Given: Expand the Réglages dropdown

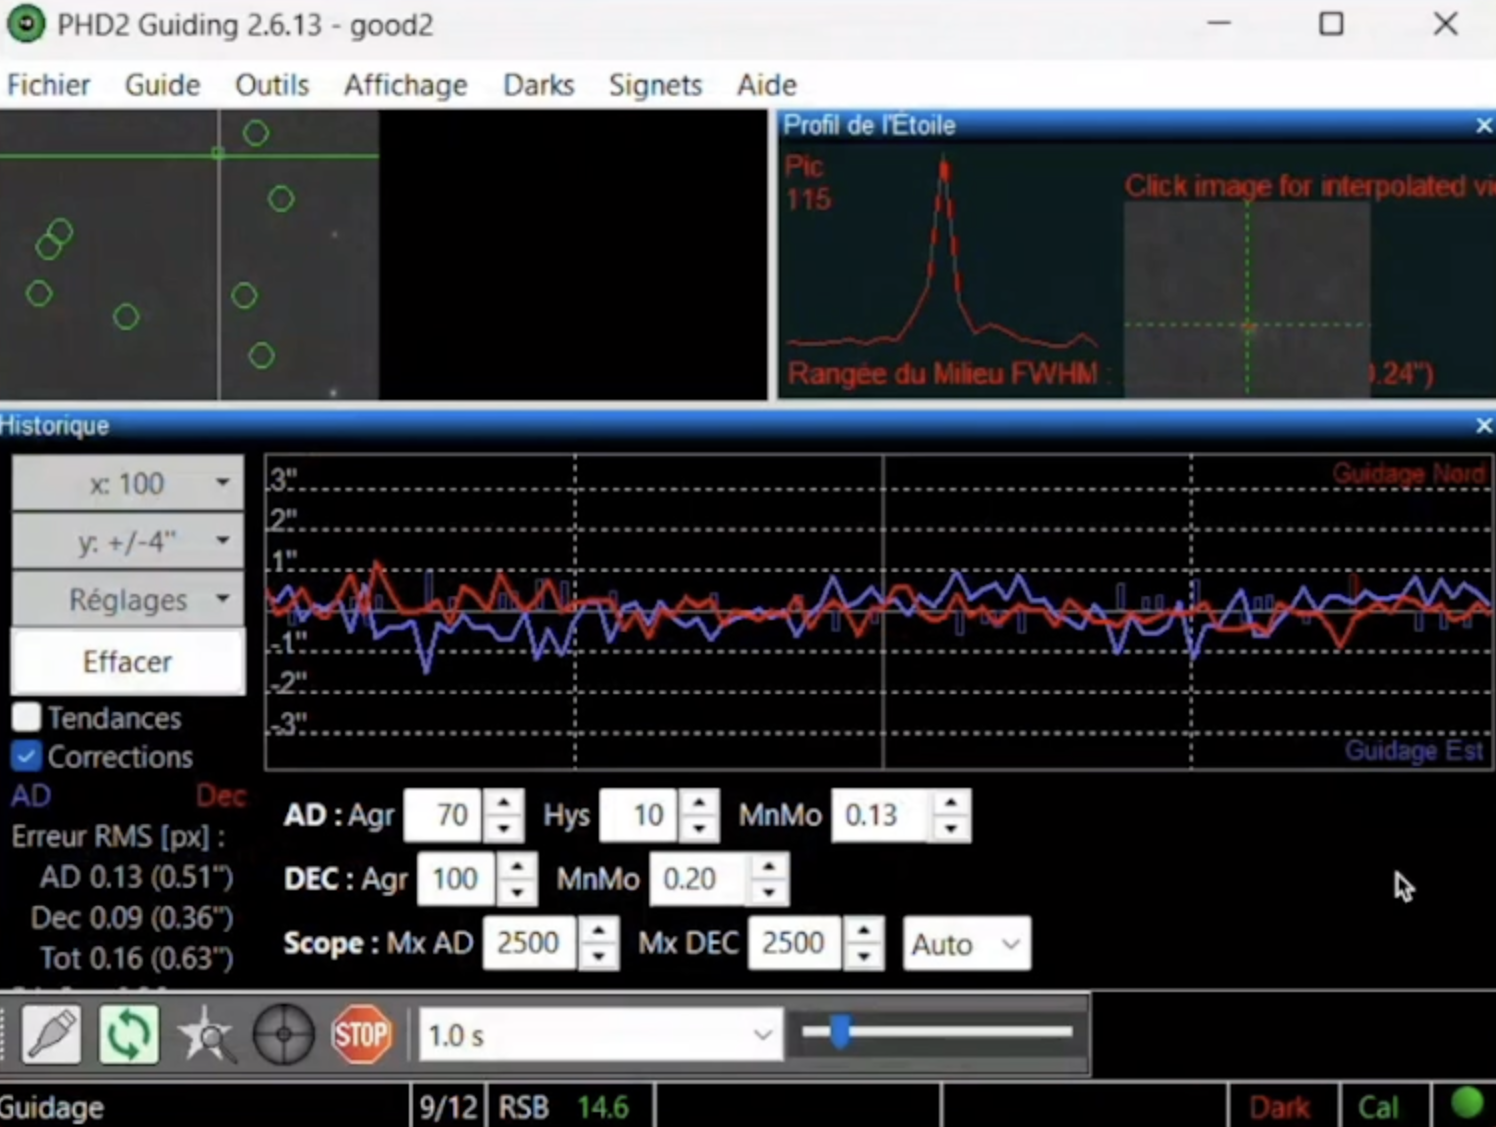Looking at the screenshot, I should 127,600.
